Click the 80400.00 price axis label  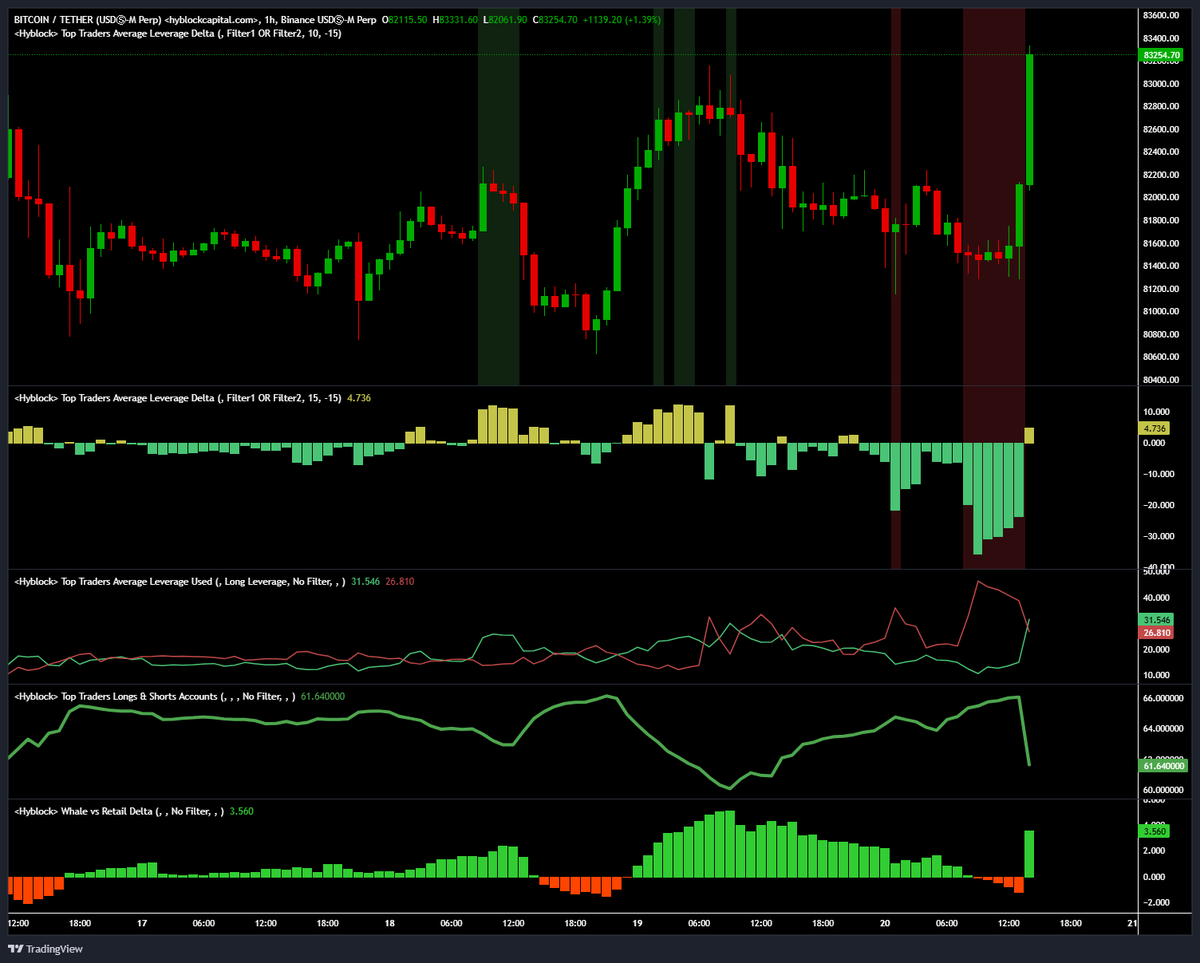[x=1161, y=380]
